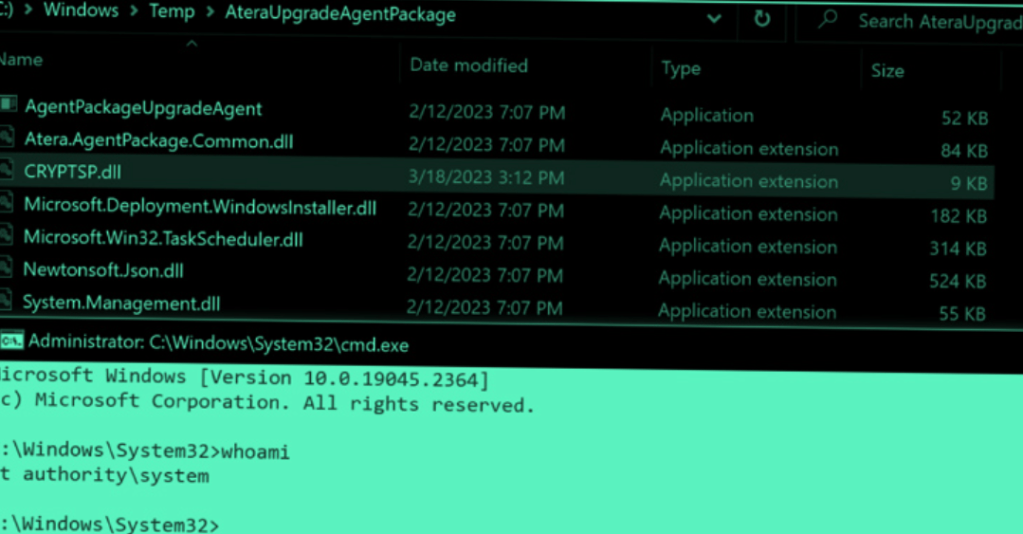This screenshot has height=534, width=1023.
Task: Select the Newtonsoft.Json.dll file name
Action: pyautogui.click(x=104, y=270)
